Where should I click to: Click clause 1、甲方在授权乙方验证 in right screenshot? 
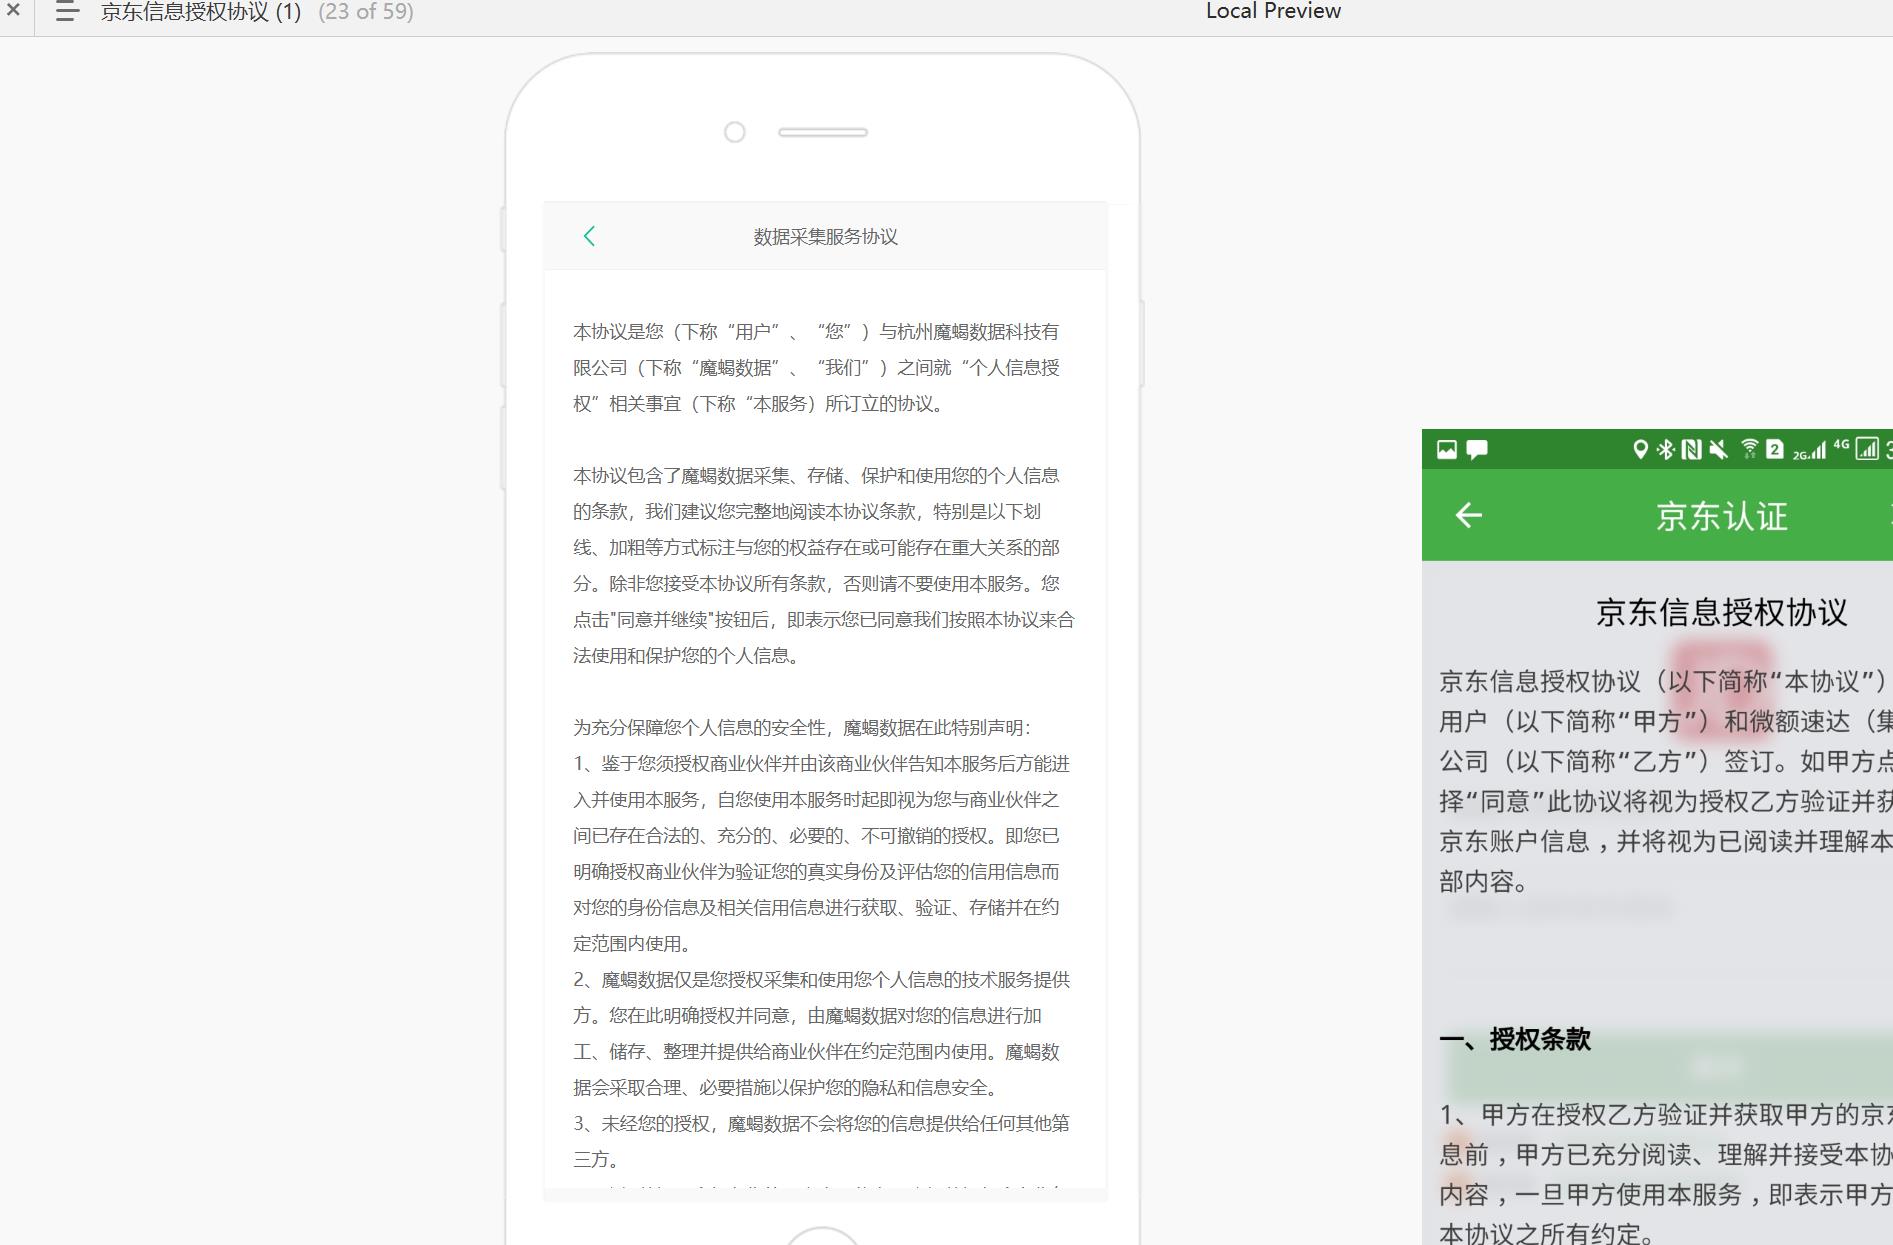[x=1666, y=1175]
